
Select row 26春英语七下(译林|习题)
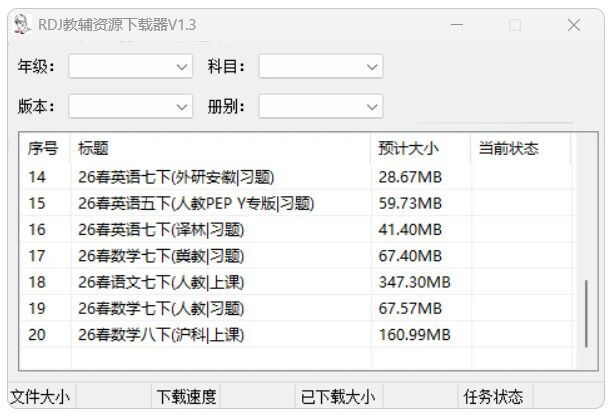(x=296, y=229)
